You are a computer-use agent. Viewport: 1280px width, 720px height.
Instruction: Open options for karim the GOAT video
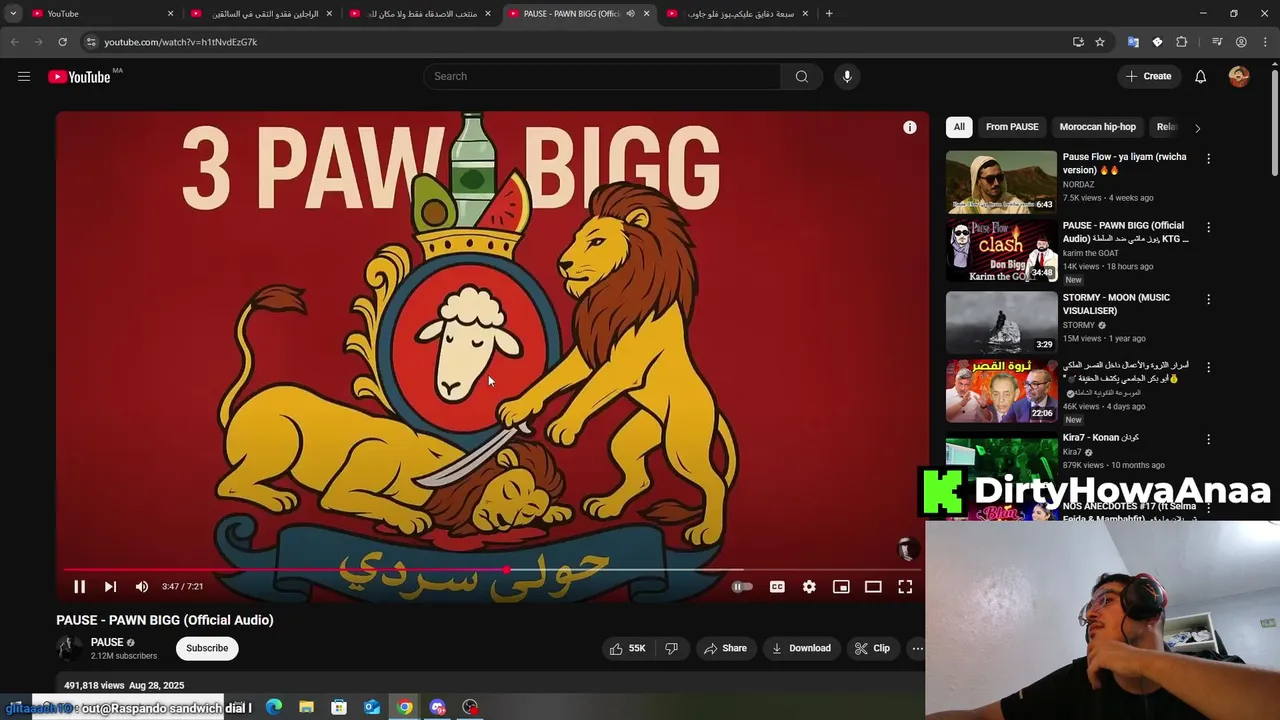pyautogui.click(x=1208, y=227)
